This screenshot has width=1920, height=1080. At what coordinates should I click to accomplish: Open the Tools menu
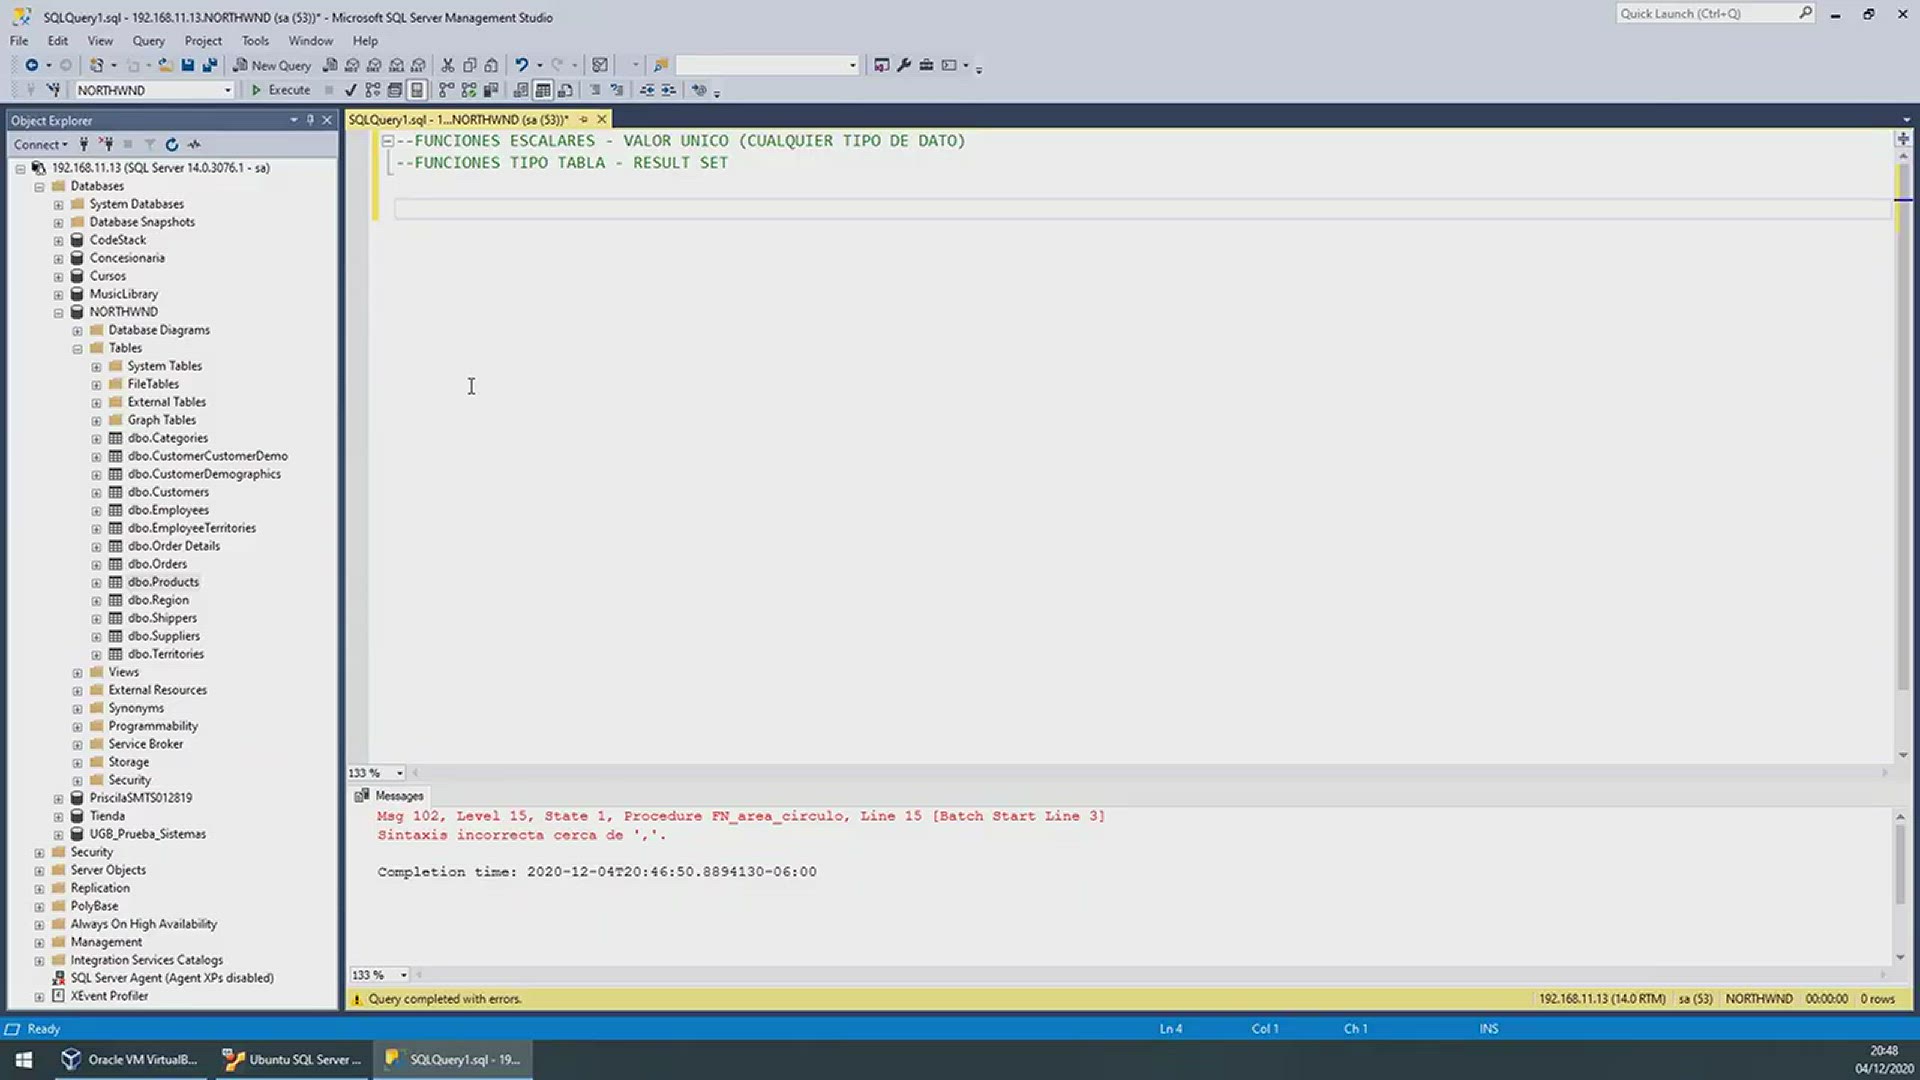point(255,41)
